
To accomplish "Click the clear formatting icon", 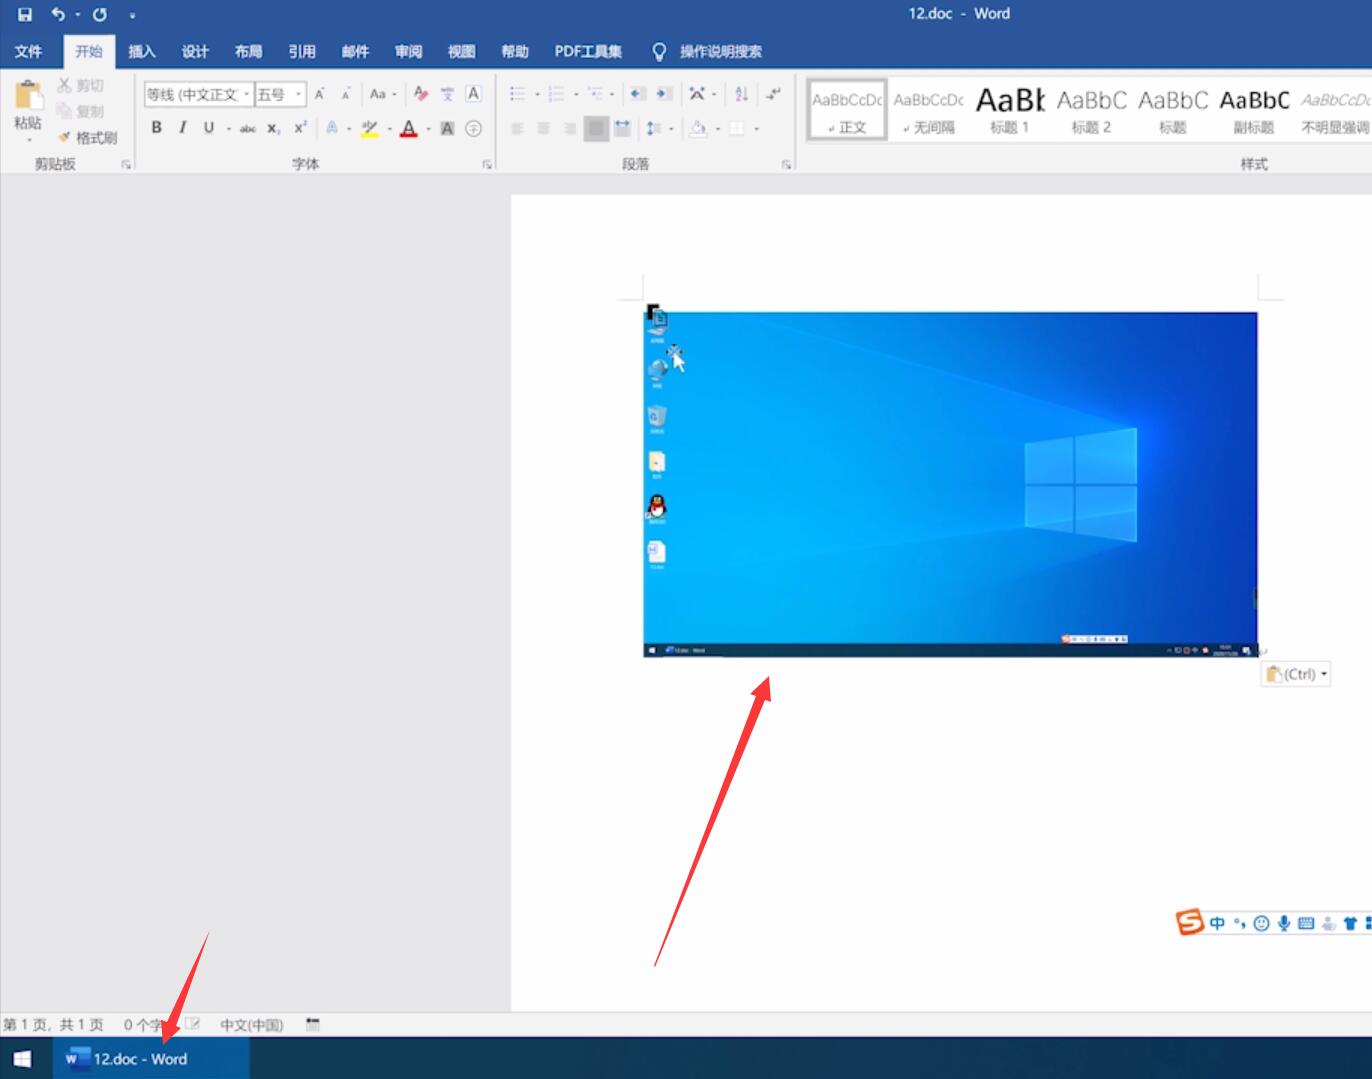I will pos(421,94).
